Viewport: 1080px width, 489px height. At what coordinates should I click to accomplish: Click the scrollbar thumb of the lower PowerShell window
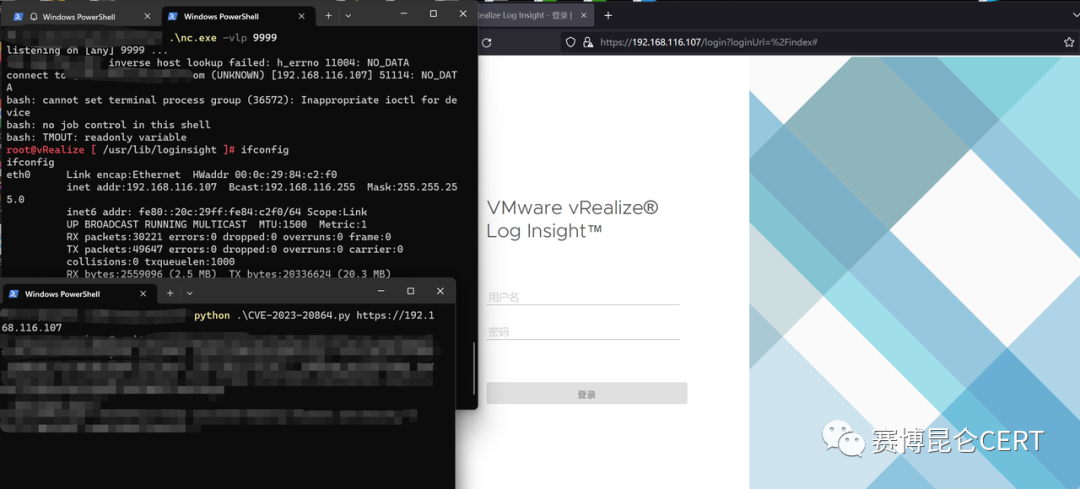473,368
